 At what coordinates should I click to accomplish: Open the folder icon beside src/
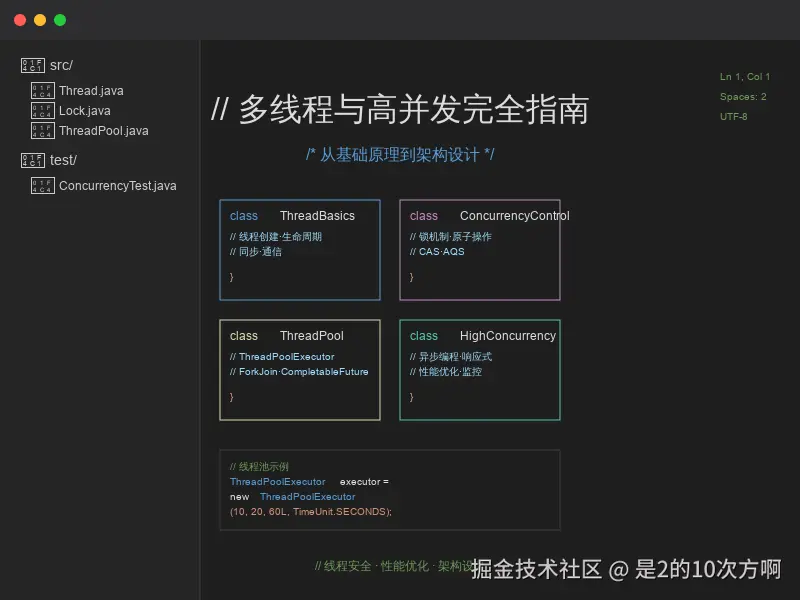pos(31,64)
